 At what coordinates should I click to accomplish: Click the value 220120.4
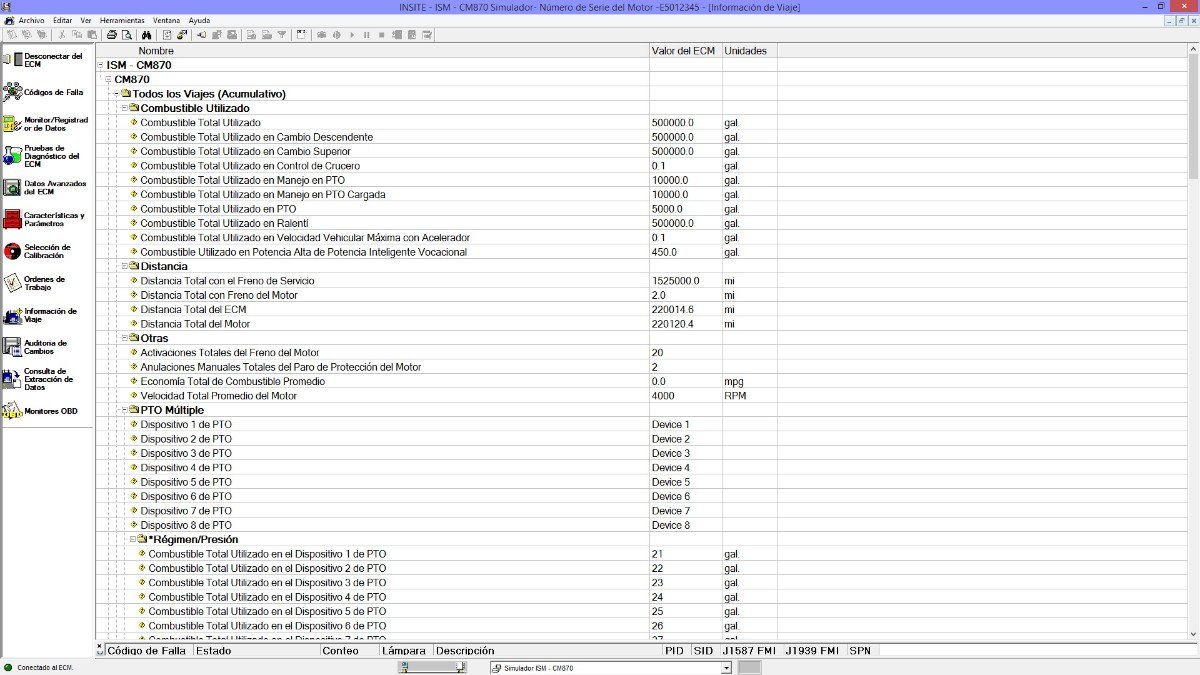point(673,324)
